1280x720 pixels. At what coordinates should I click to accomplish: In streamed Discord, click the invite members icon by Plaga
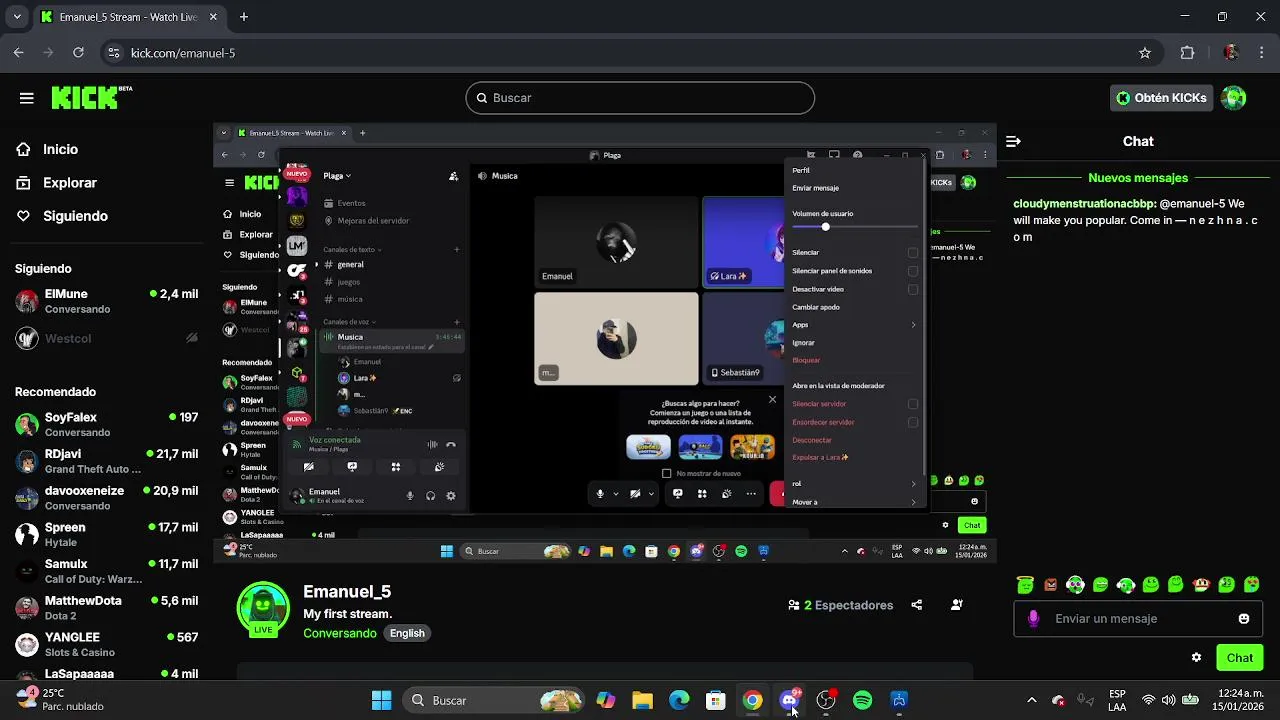click(453, 176)
